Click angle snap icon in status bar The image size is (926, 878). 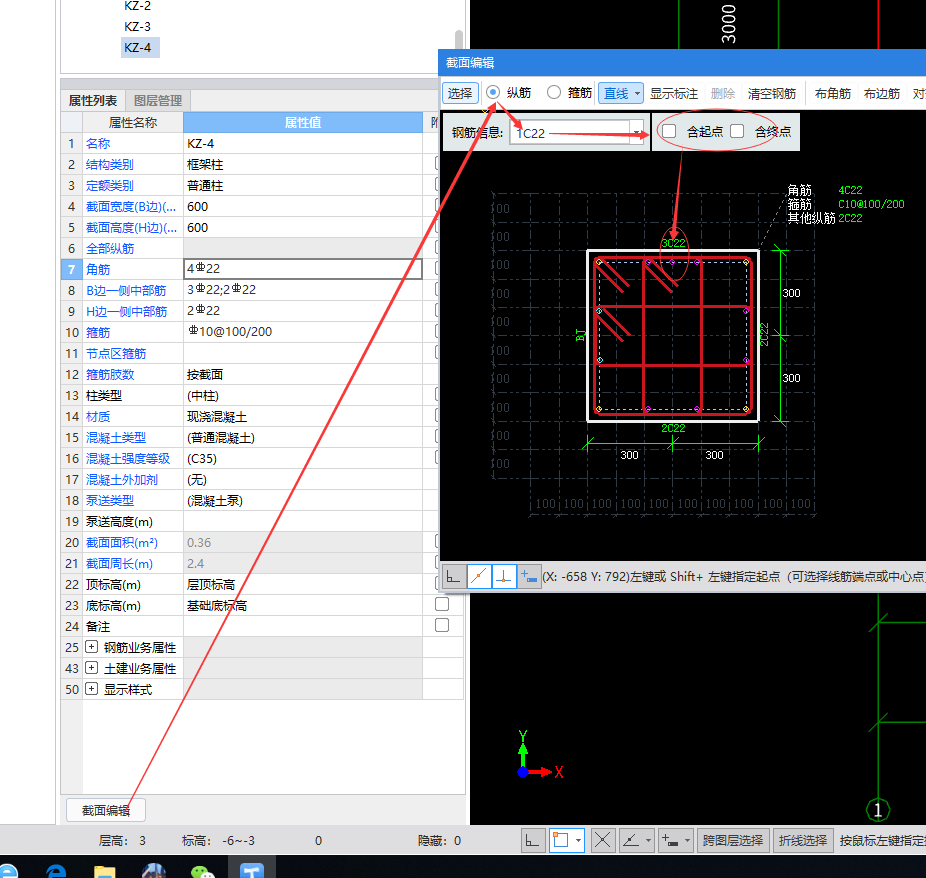click(x=631, y=840)
